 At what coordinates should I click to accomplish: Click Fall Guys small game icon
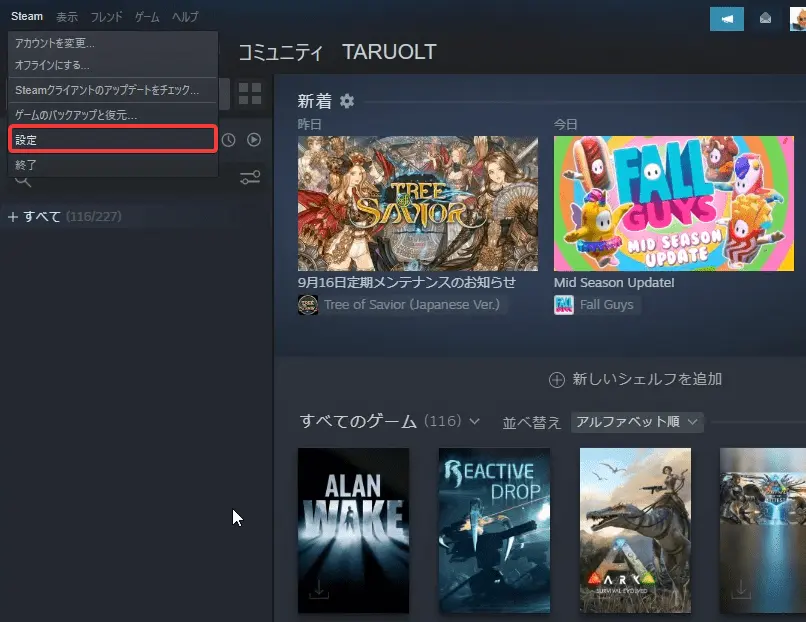(x=563, y=305)
